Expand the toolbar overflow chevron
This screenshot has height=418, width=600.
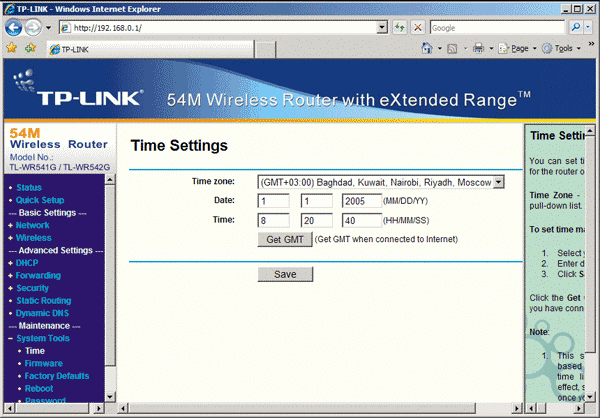coord(591,44)
